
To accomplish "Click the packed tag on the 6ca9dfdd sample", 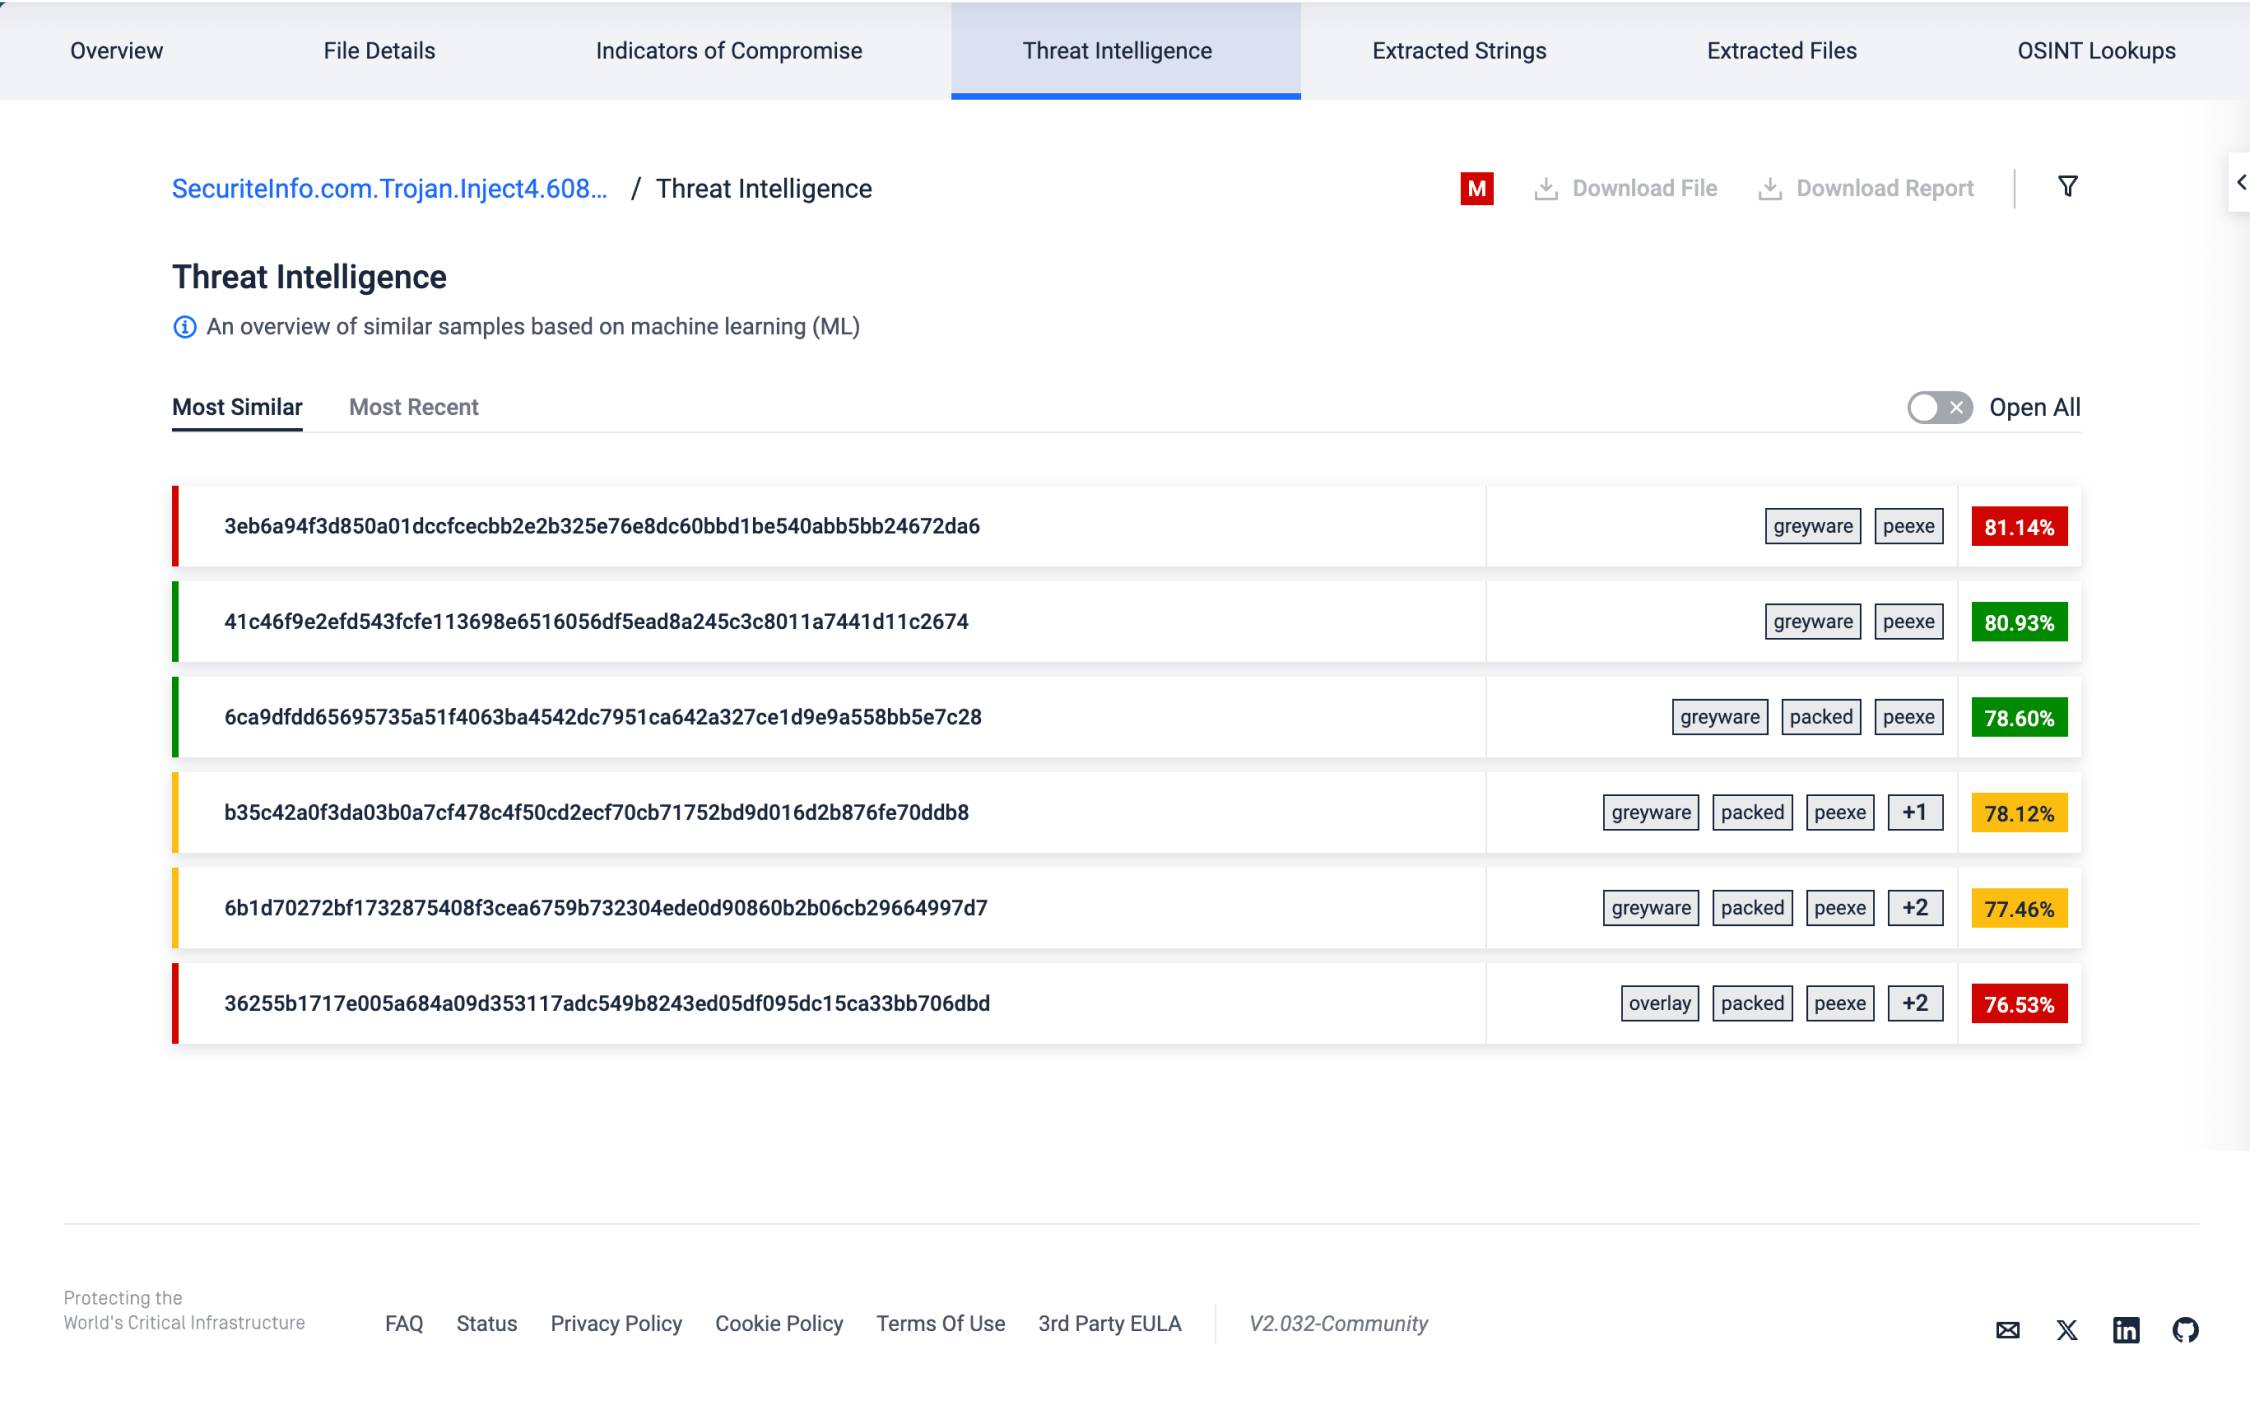I will click(x=1821, y=717).
